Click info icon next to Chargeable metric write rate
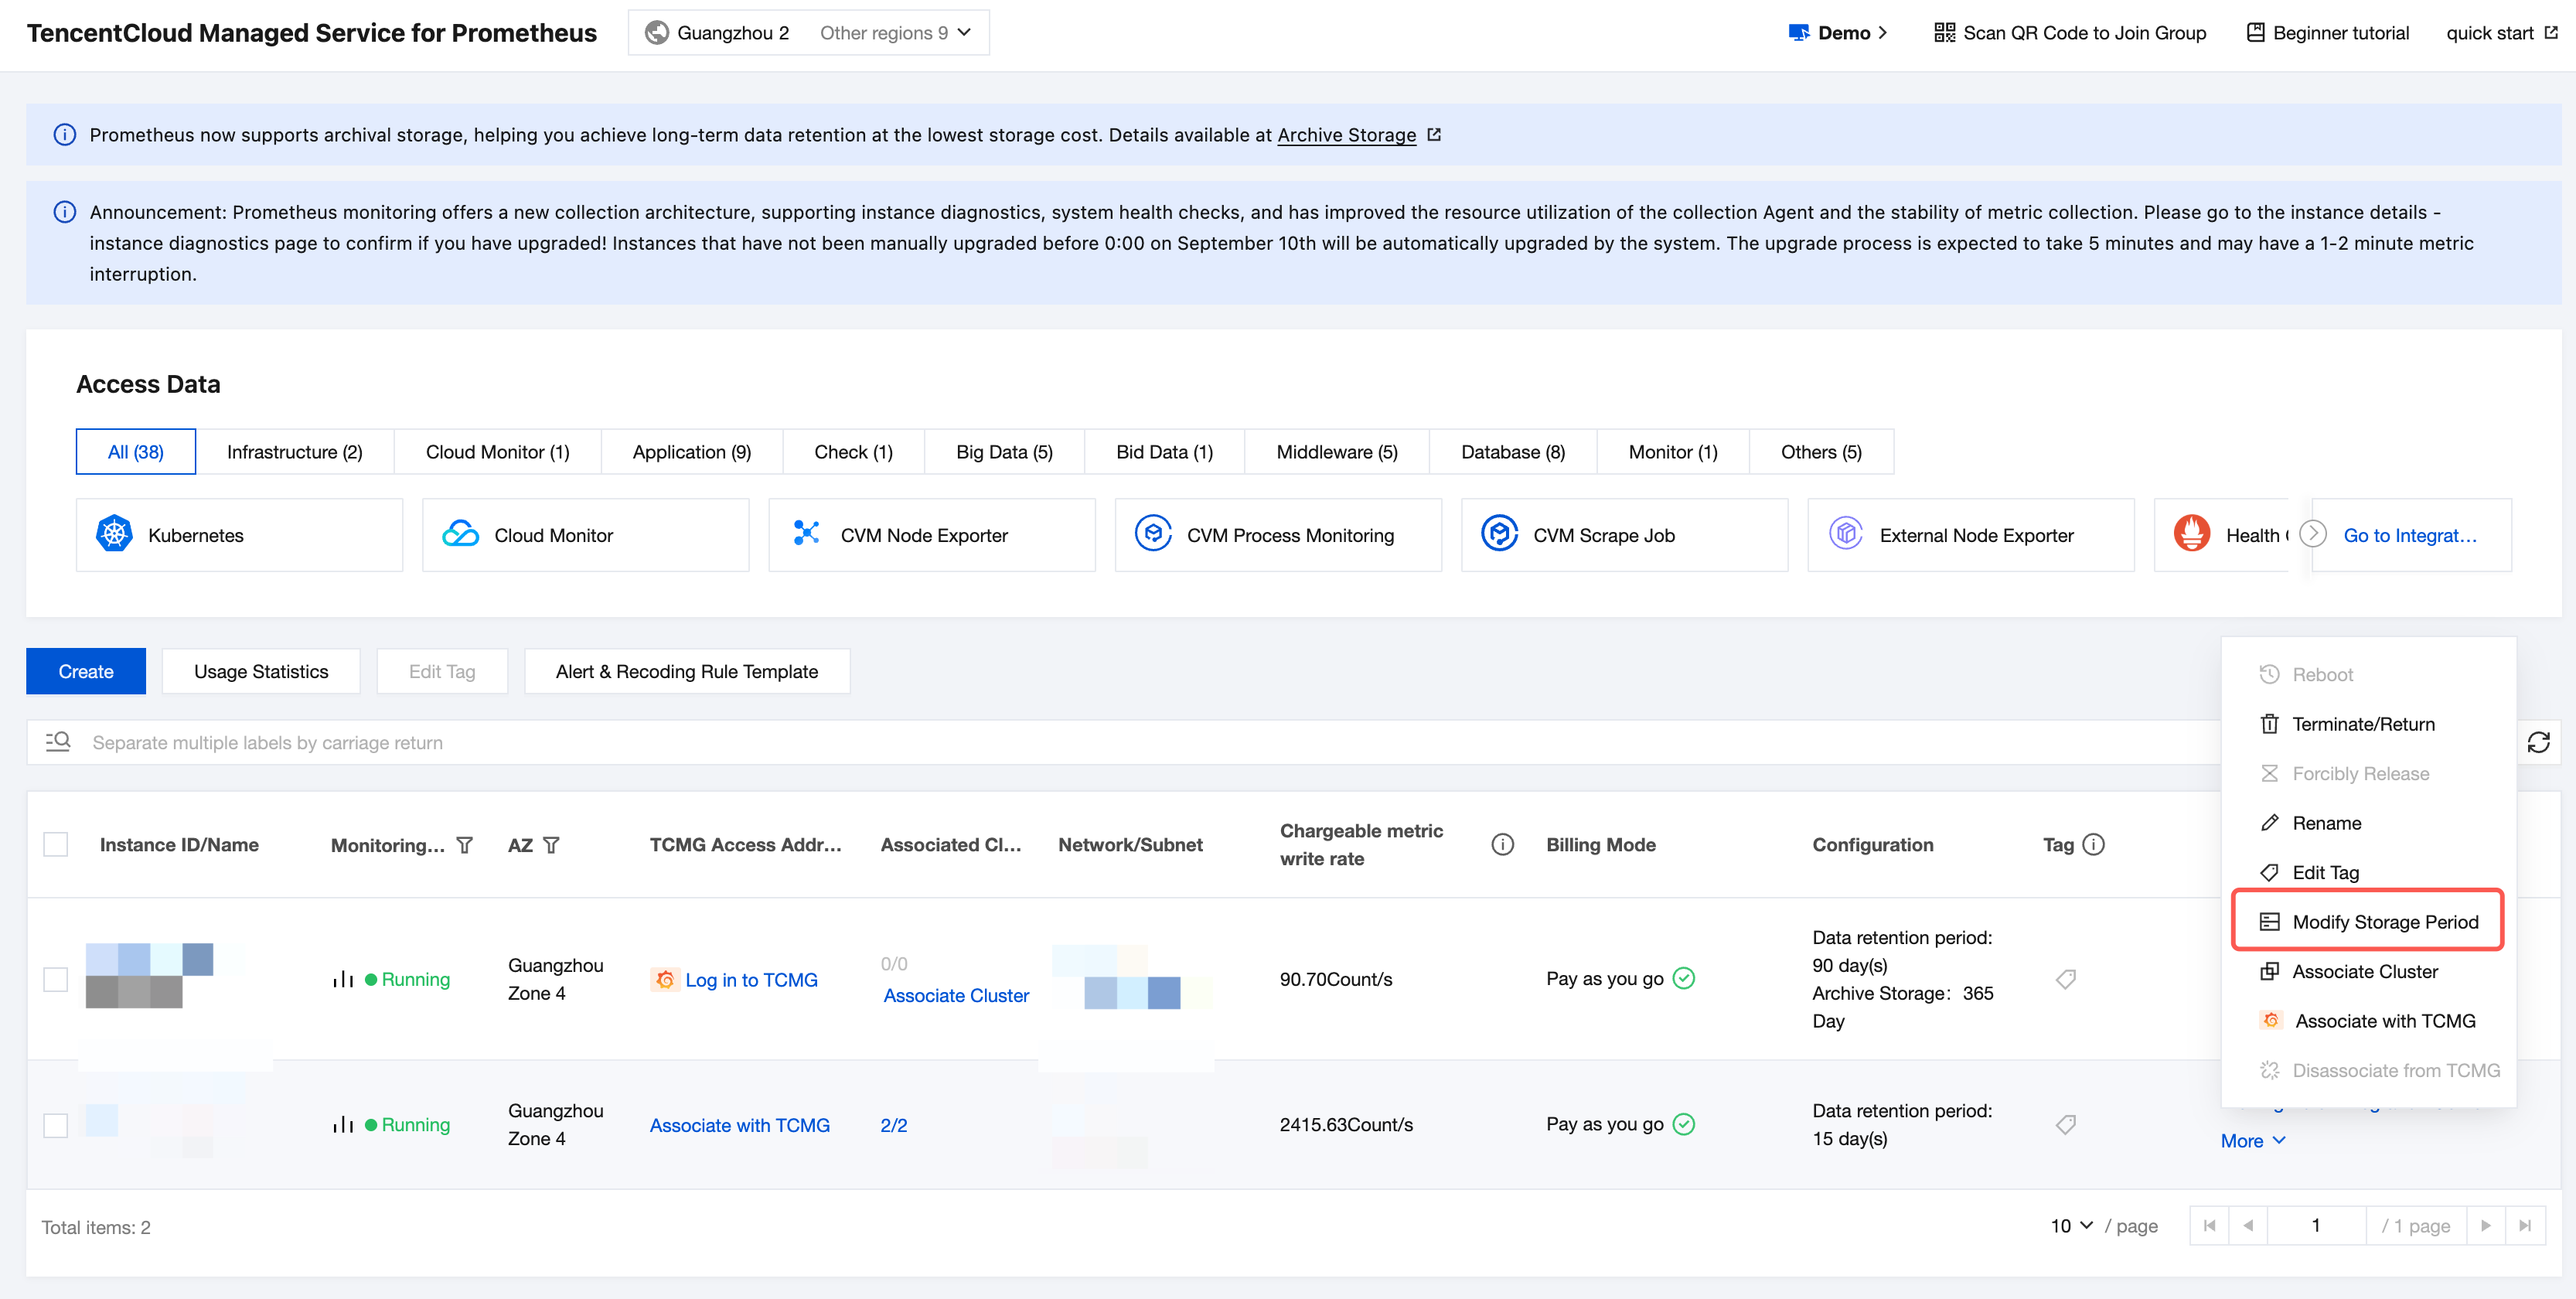The height and width of the screenshot is (1299, 2576). 1501,845
